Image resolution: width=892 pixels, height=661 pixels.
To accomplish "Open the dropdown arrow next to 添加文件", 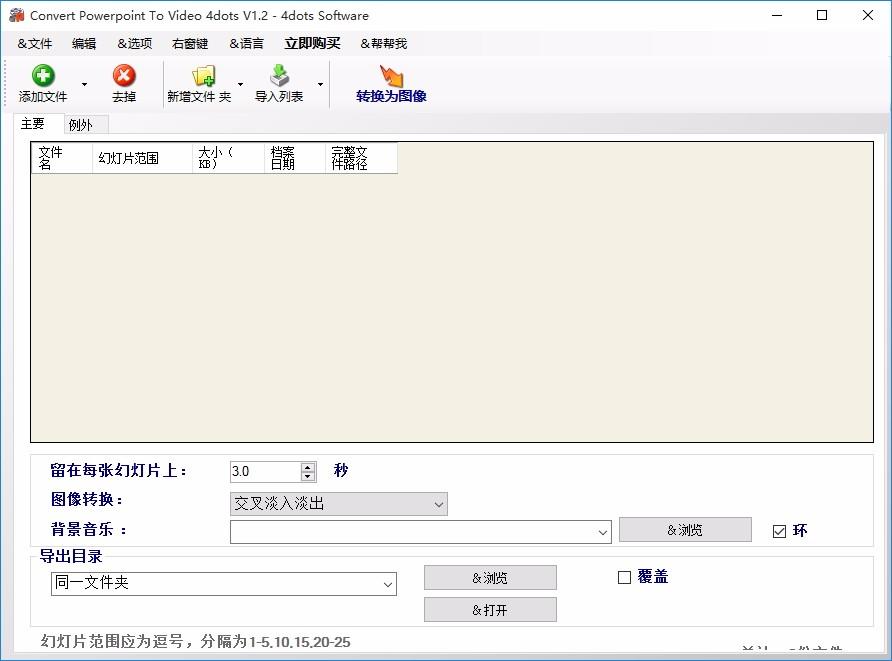I will point(84,84).
